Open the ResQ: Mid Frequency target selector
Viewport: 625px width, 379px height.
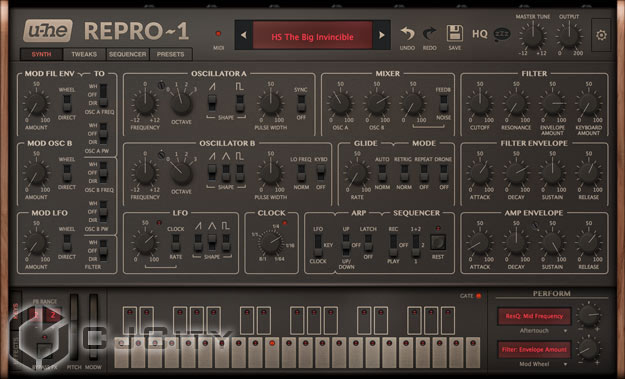tap(534, 316)
